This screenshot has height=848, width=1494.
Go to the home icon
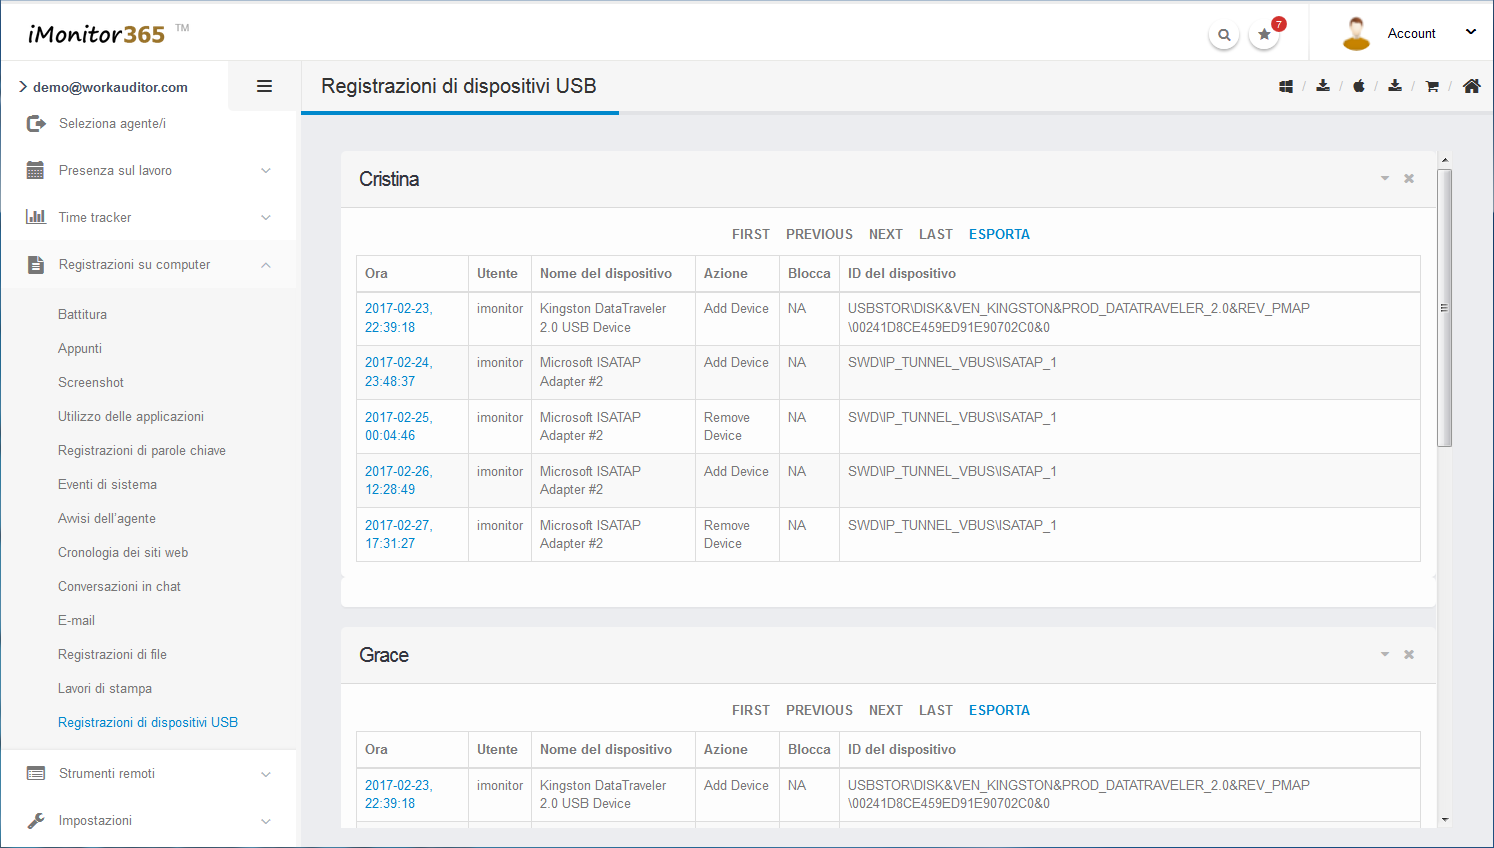click(1471, 87)
